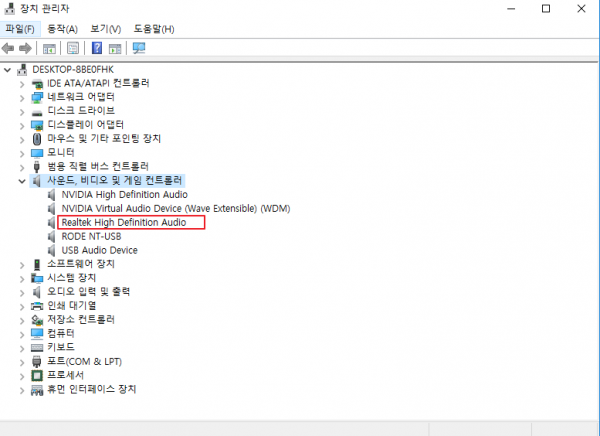Screen dimensions: 600x436
Task: Click the DESKTOP-8BE0FHK computer icon
Action: [x=22, y=70]
